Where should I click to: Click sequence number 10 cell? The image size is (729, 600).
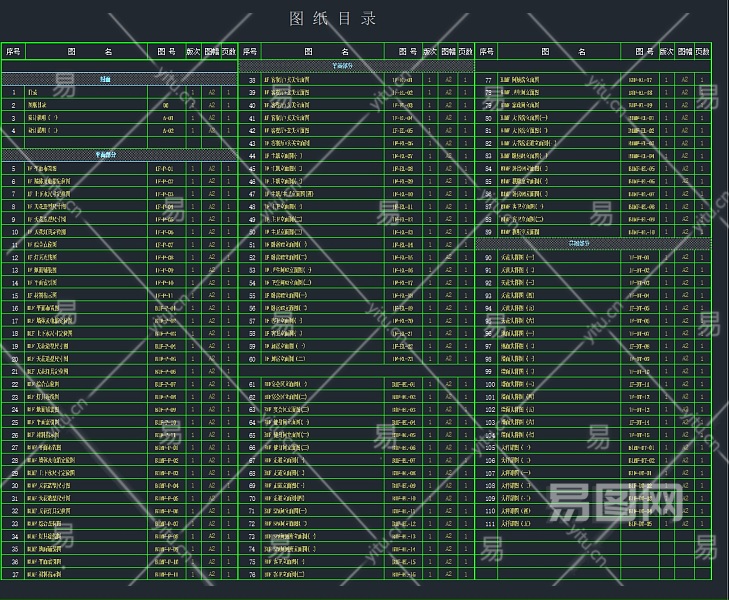click(x=14, y=232)
